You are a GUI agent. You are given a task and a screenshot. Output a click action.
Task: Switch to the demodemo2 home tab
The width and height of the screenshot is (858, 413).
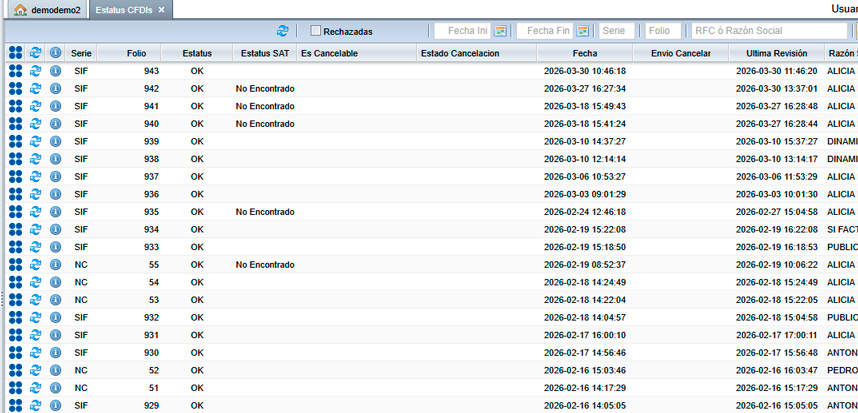point(47,9)
